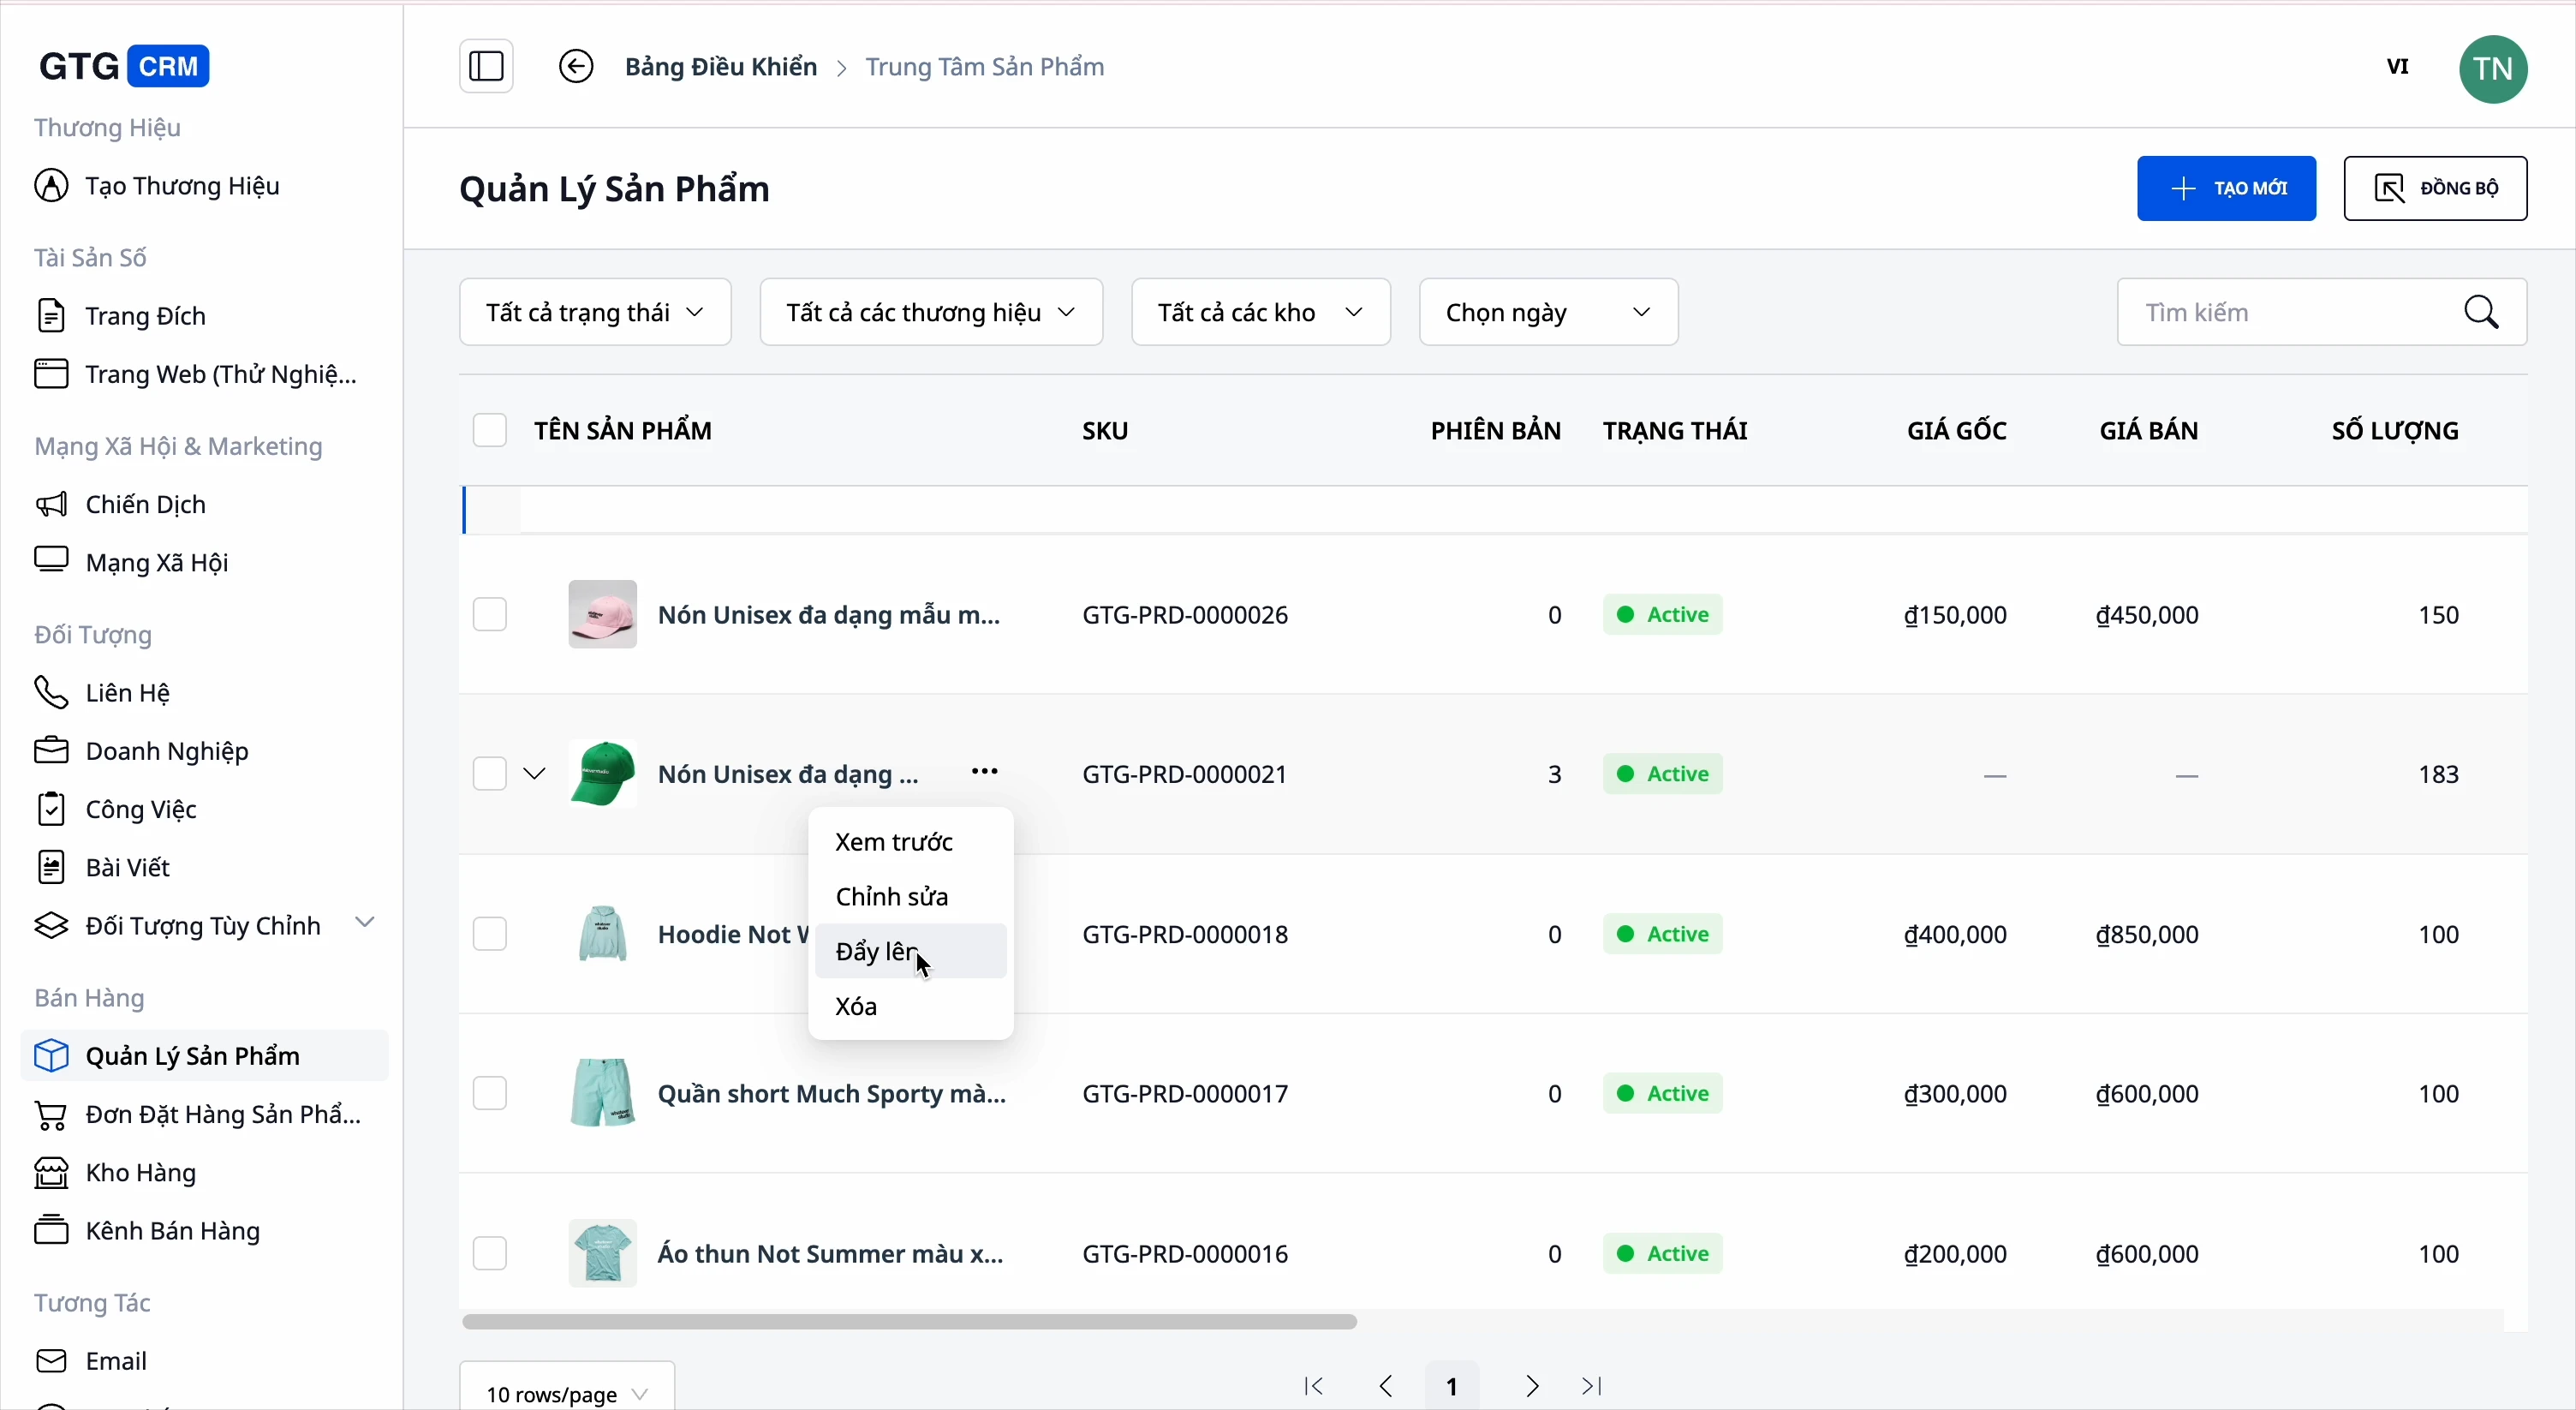The width and height of the screenshot is (2576, 1410).
Task: Go to Đơn Đặt Hàng cart icon
Action: (51, 1115)
